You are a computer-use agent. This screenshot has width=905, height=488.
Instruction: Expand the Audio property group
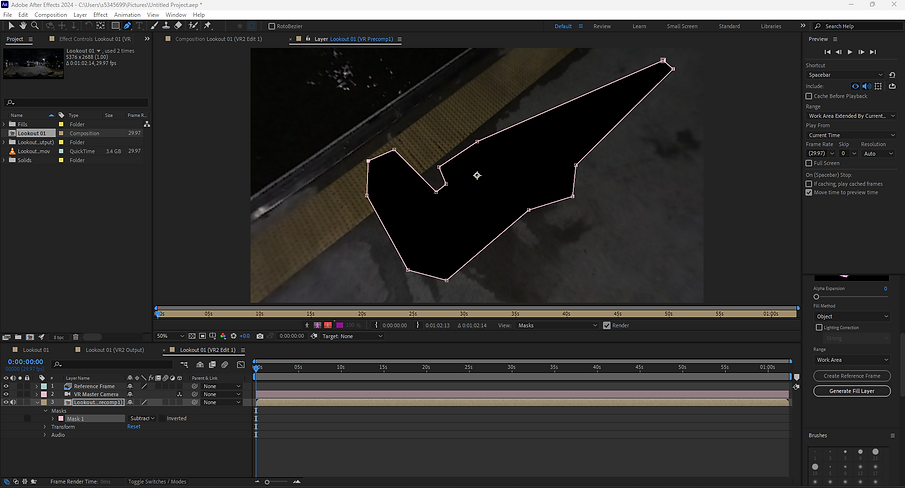pos(45,435)
